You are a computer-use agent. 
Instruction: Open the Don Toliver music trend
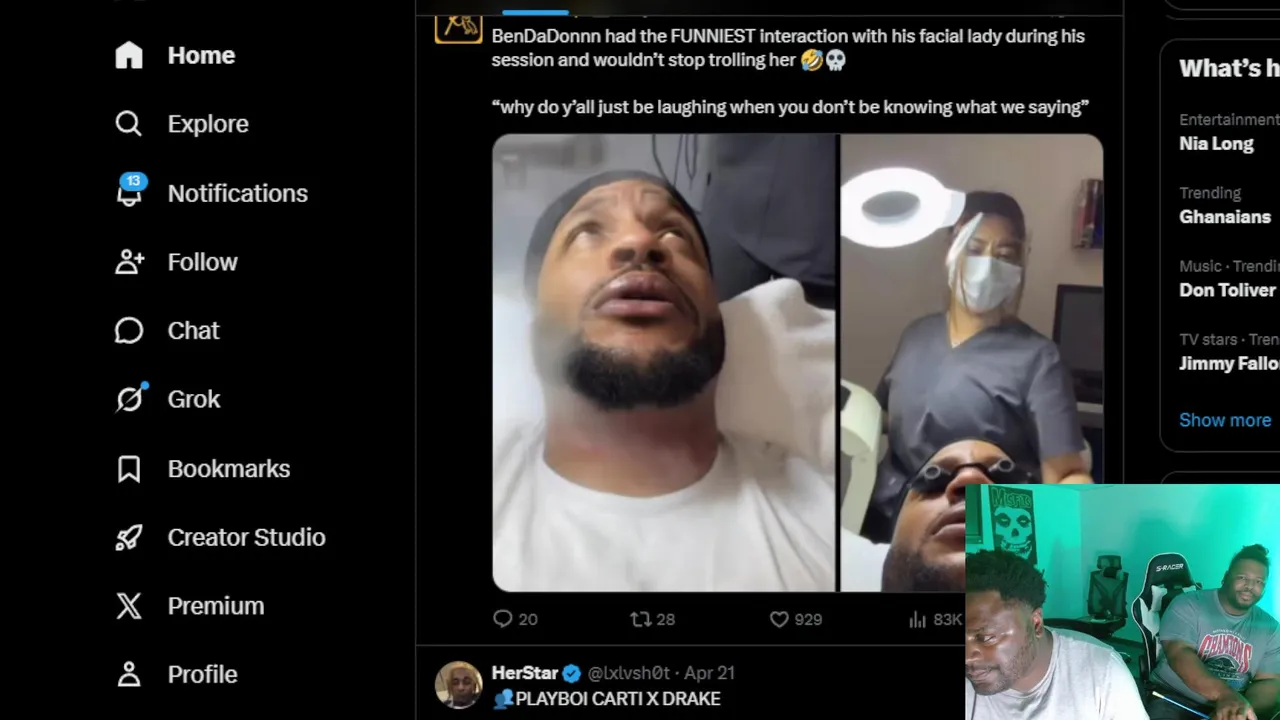(1227, 290)
